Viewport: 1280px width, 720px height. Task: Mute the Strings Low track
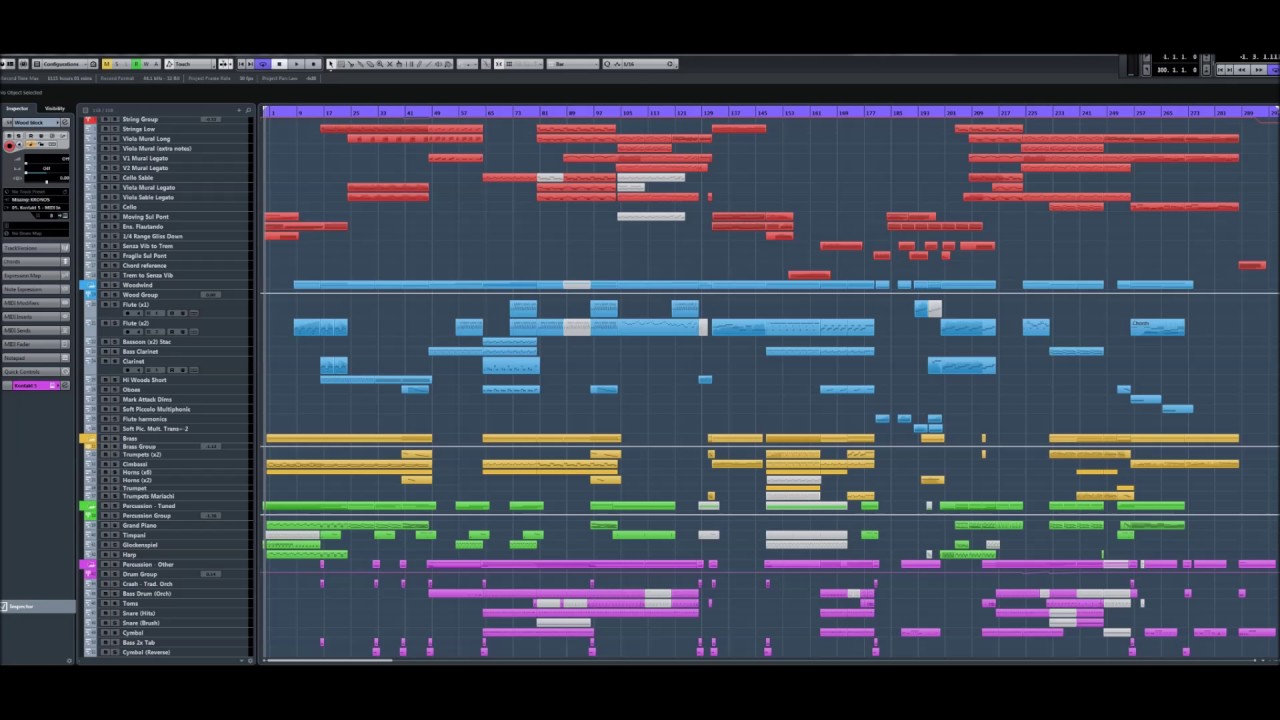[x=106, y=129]
